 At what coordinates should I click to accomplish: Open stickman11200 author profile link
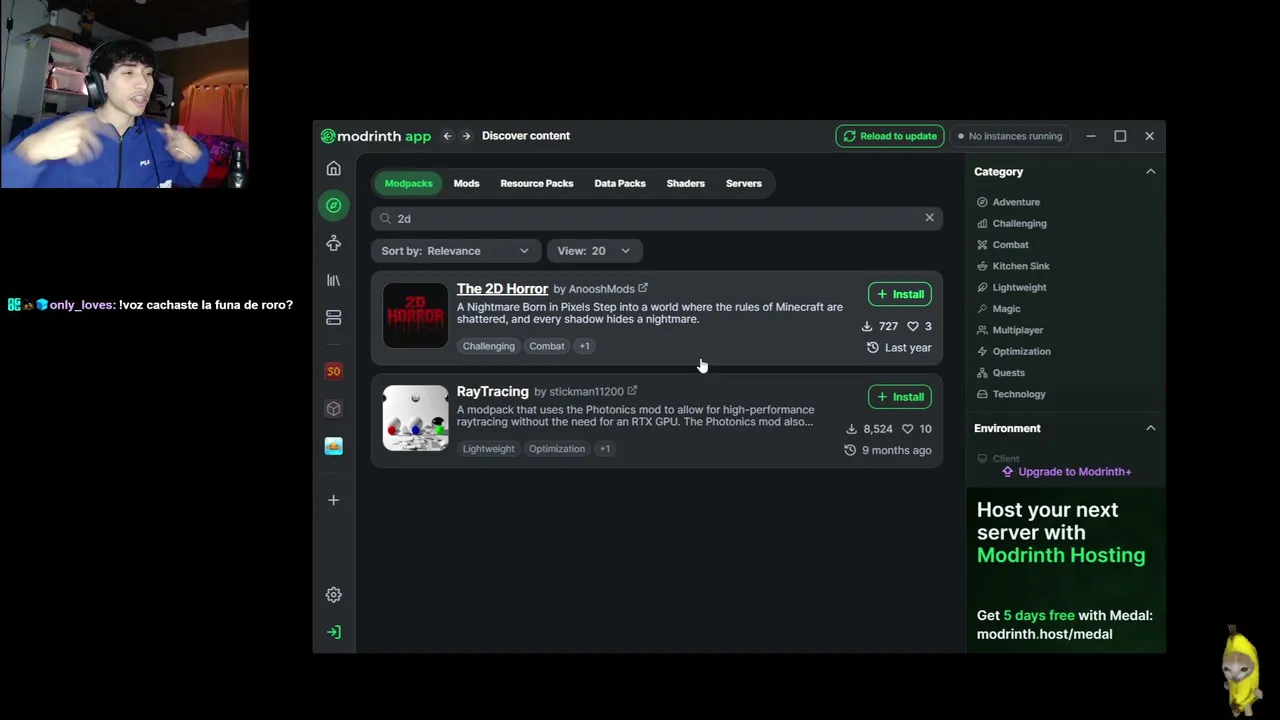point(586,392)
